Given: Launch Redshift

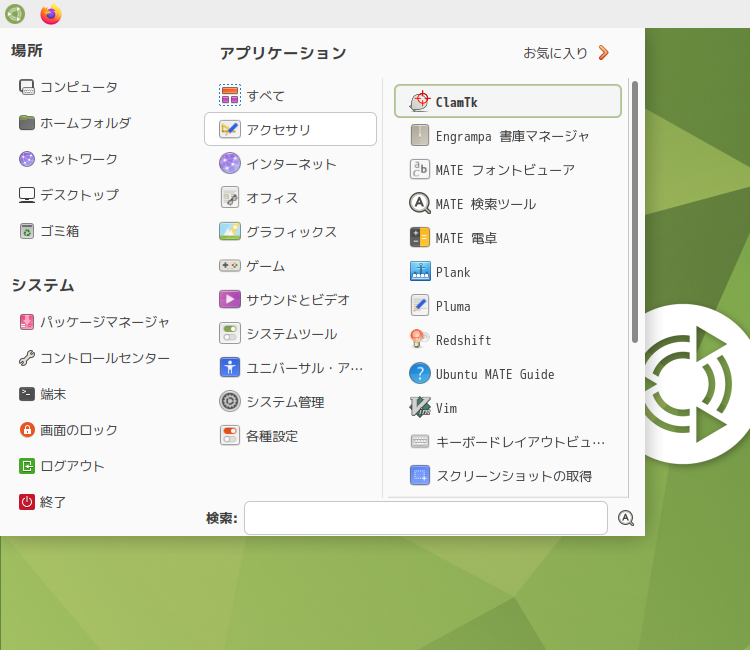Looking at the screenshot, I should click(508, 340).
